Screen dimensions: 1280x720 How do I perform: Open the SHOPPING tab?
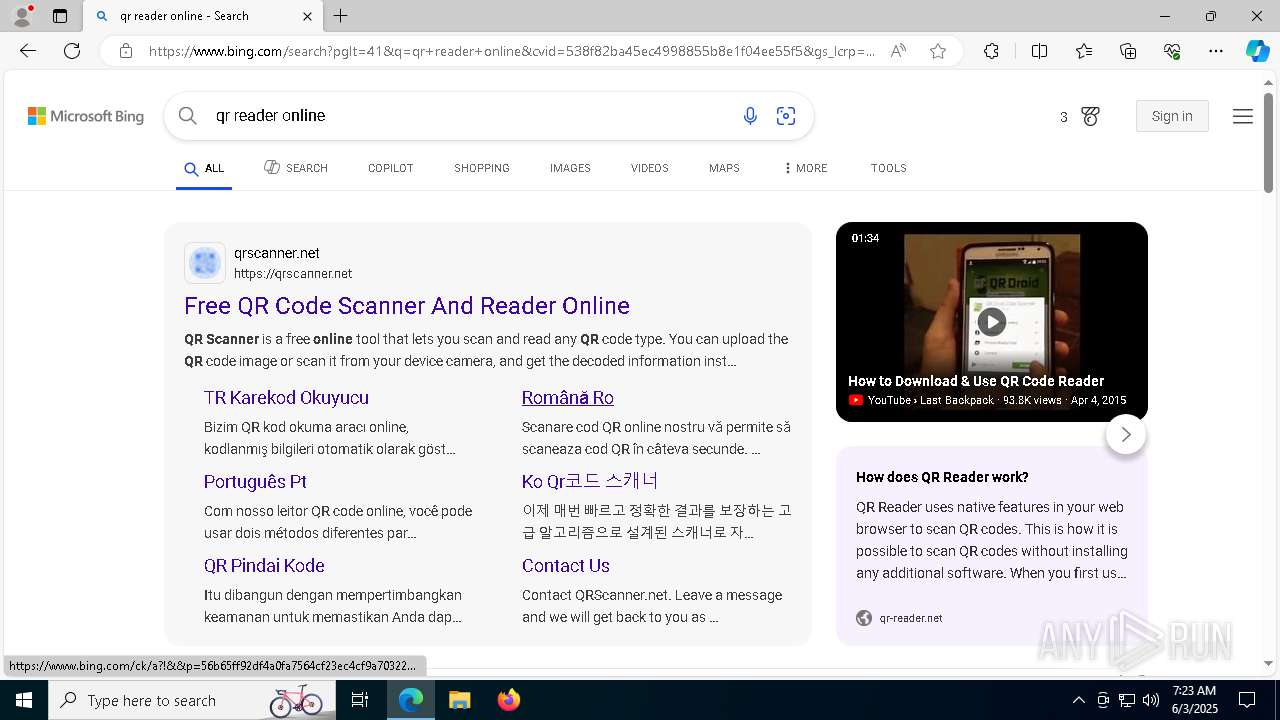482,168
